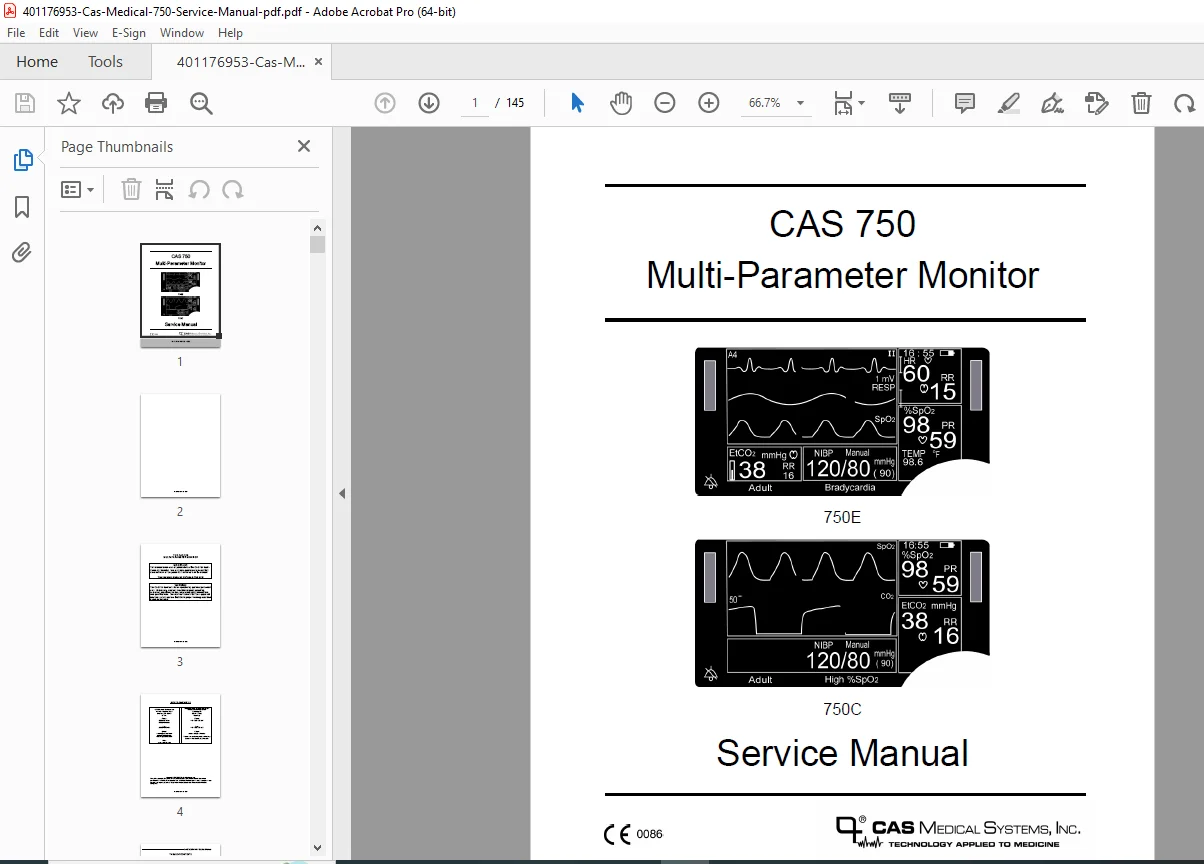This screenshot has height=864, width=1204.
Task: Expand fit page tool dropdown arrow
Action: [x=861, y=103]
